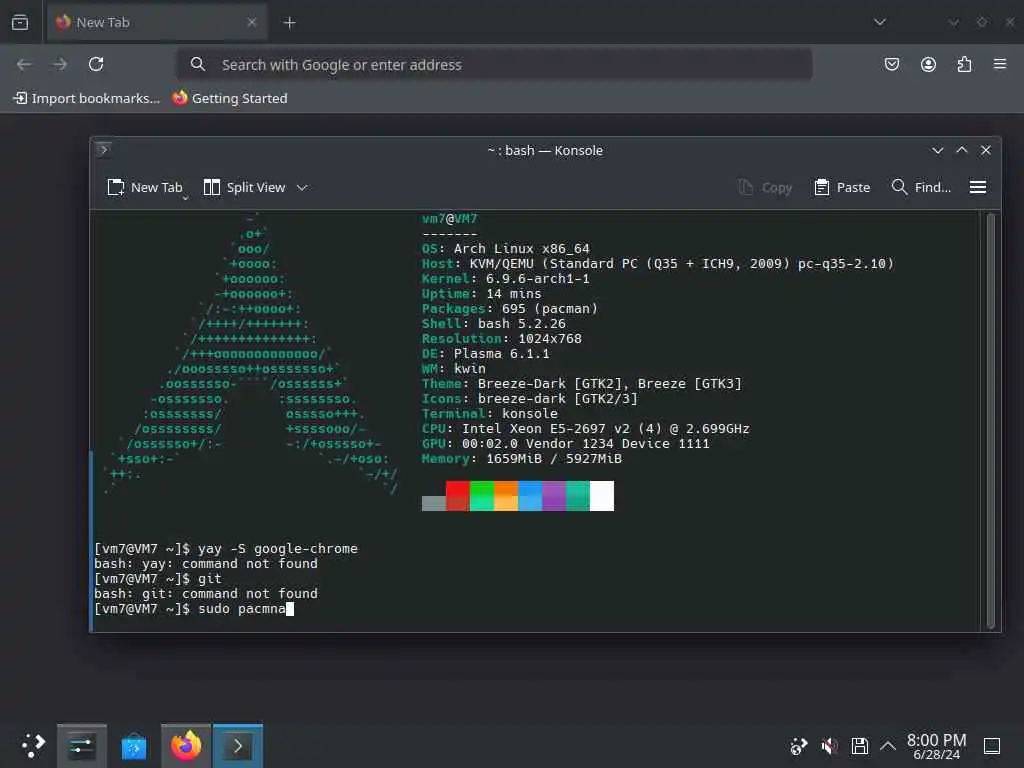Minimize the Firefox window
The width and height of the screenshot is (1024, 768).
pos(954,22)
